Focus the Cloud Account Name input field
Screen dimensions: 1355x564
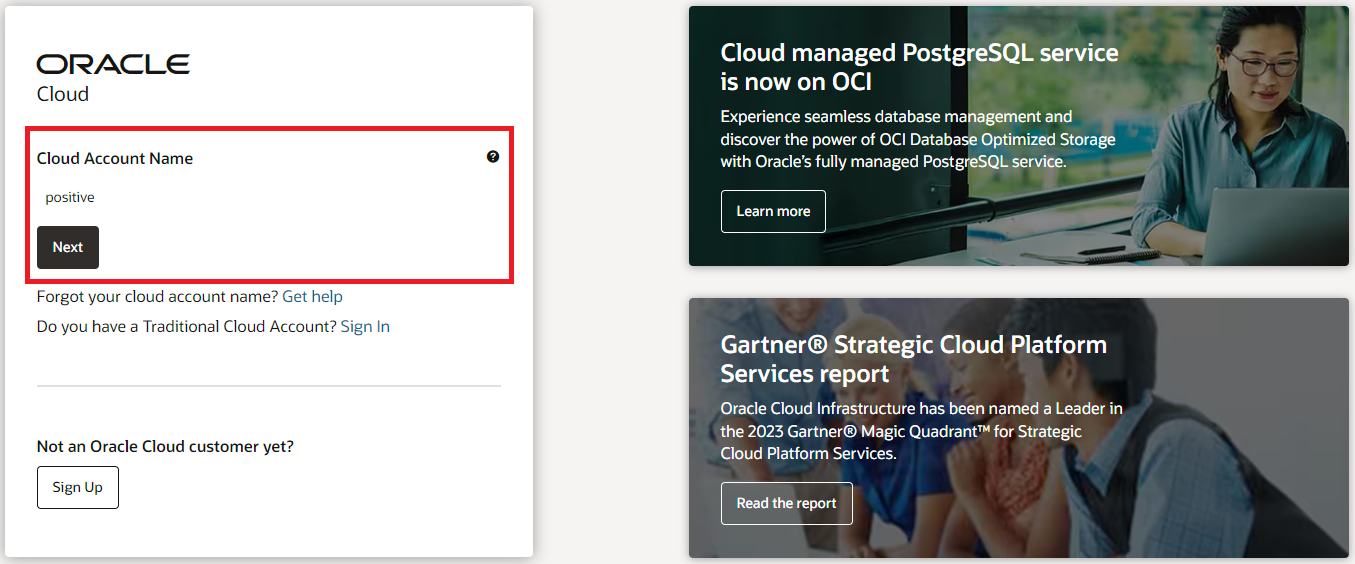268,197
